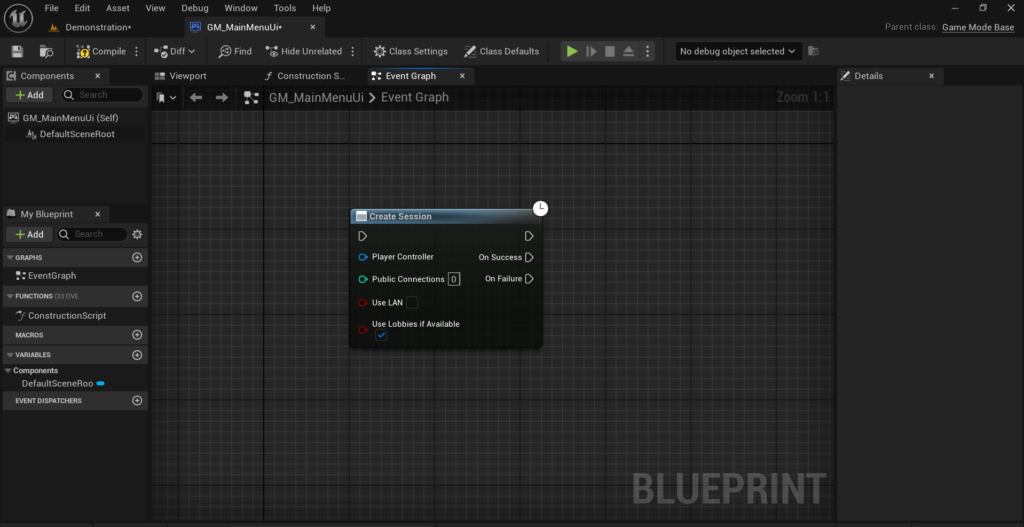Open the Tools menu

285,8
